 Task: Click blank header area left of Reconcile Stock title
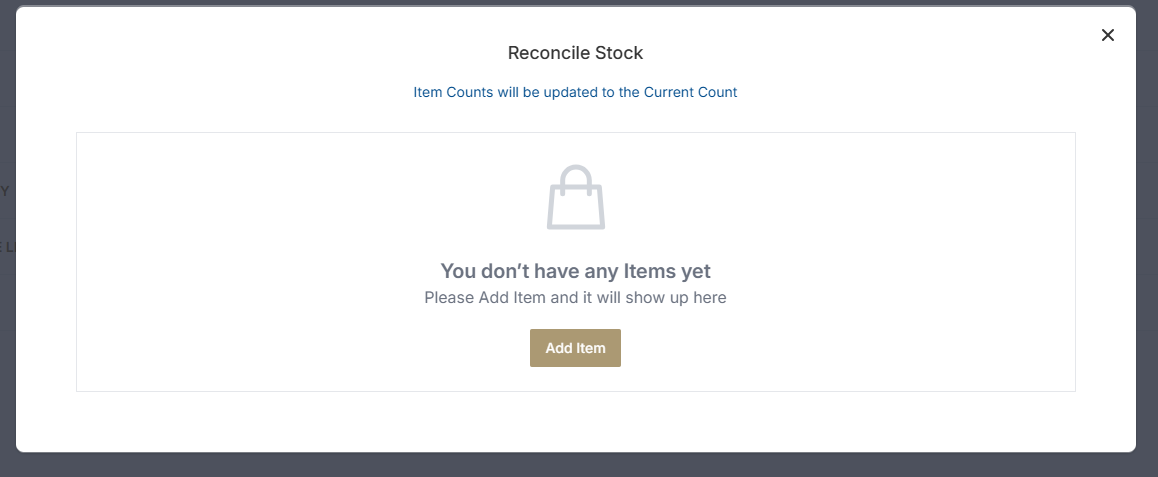click(x=250, y=53)
